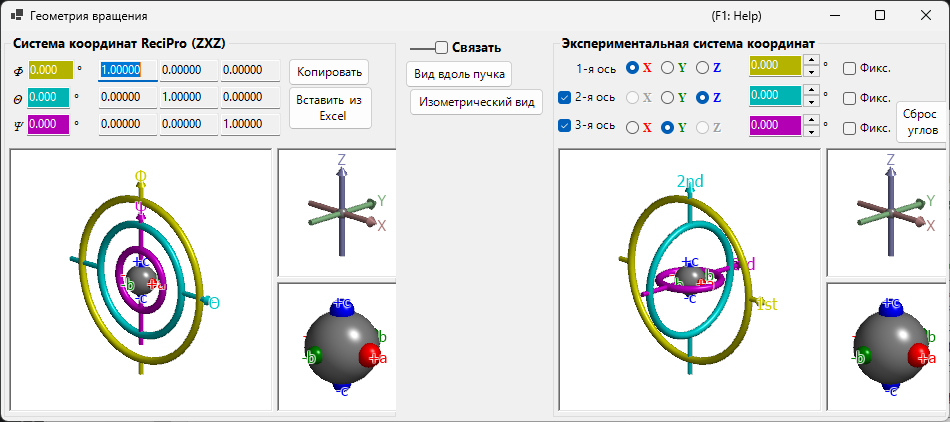Click the cyan Θ angle field
Screen dimensions: 950x422
tap(48, 97)
